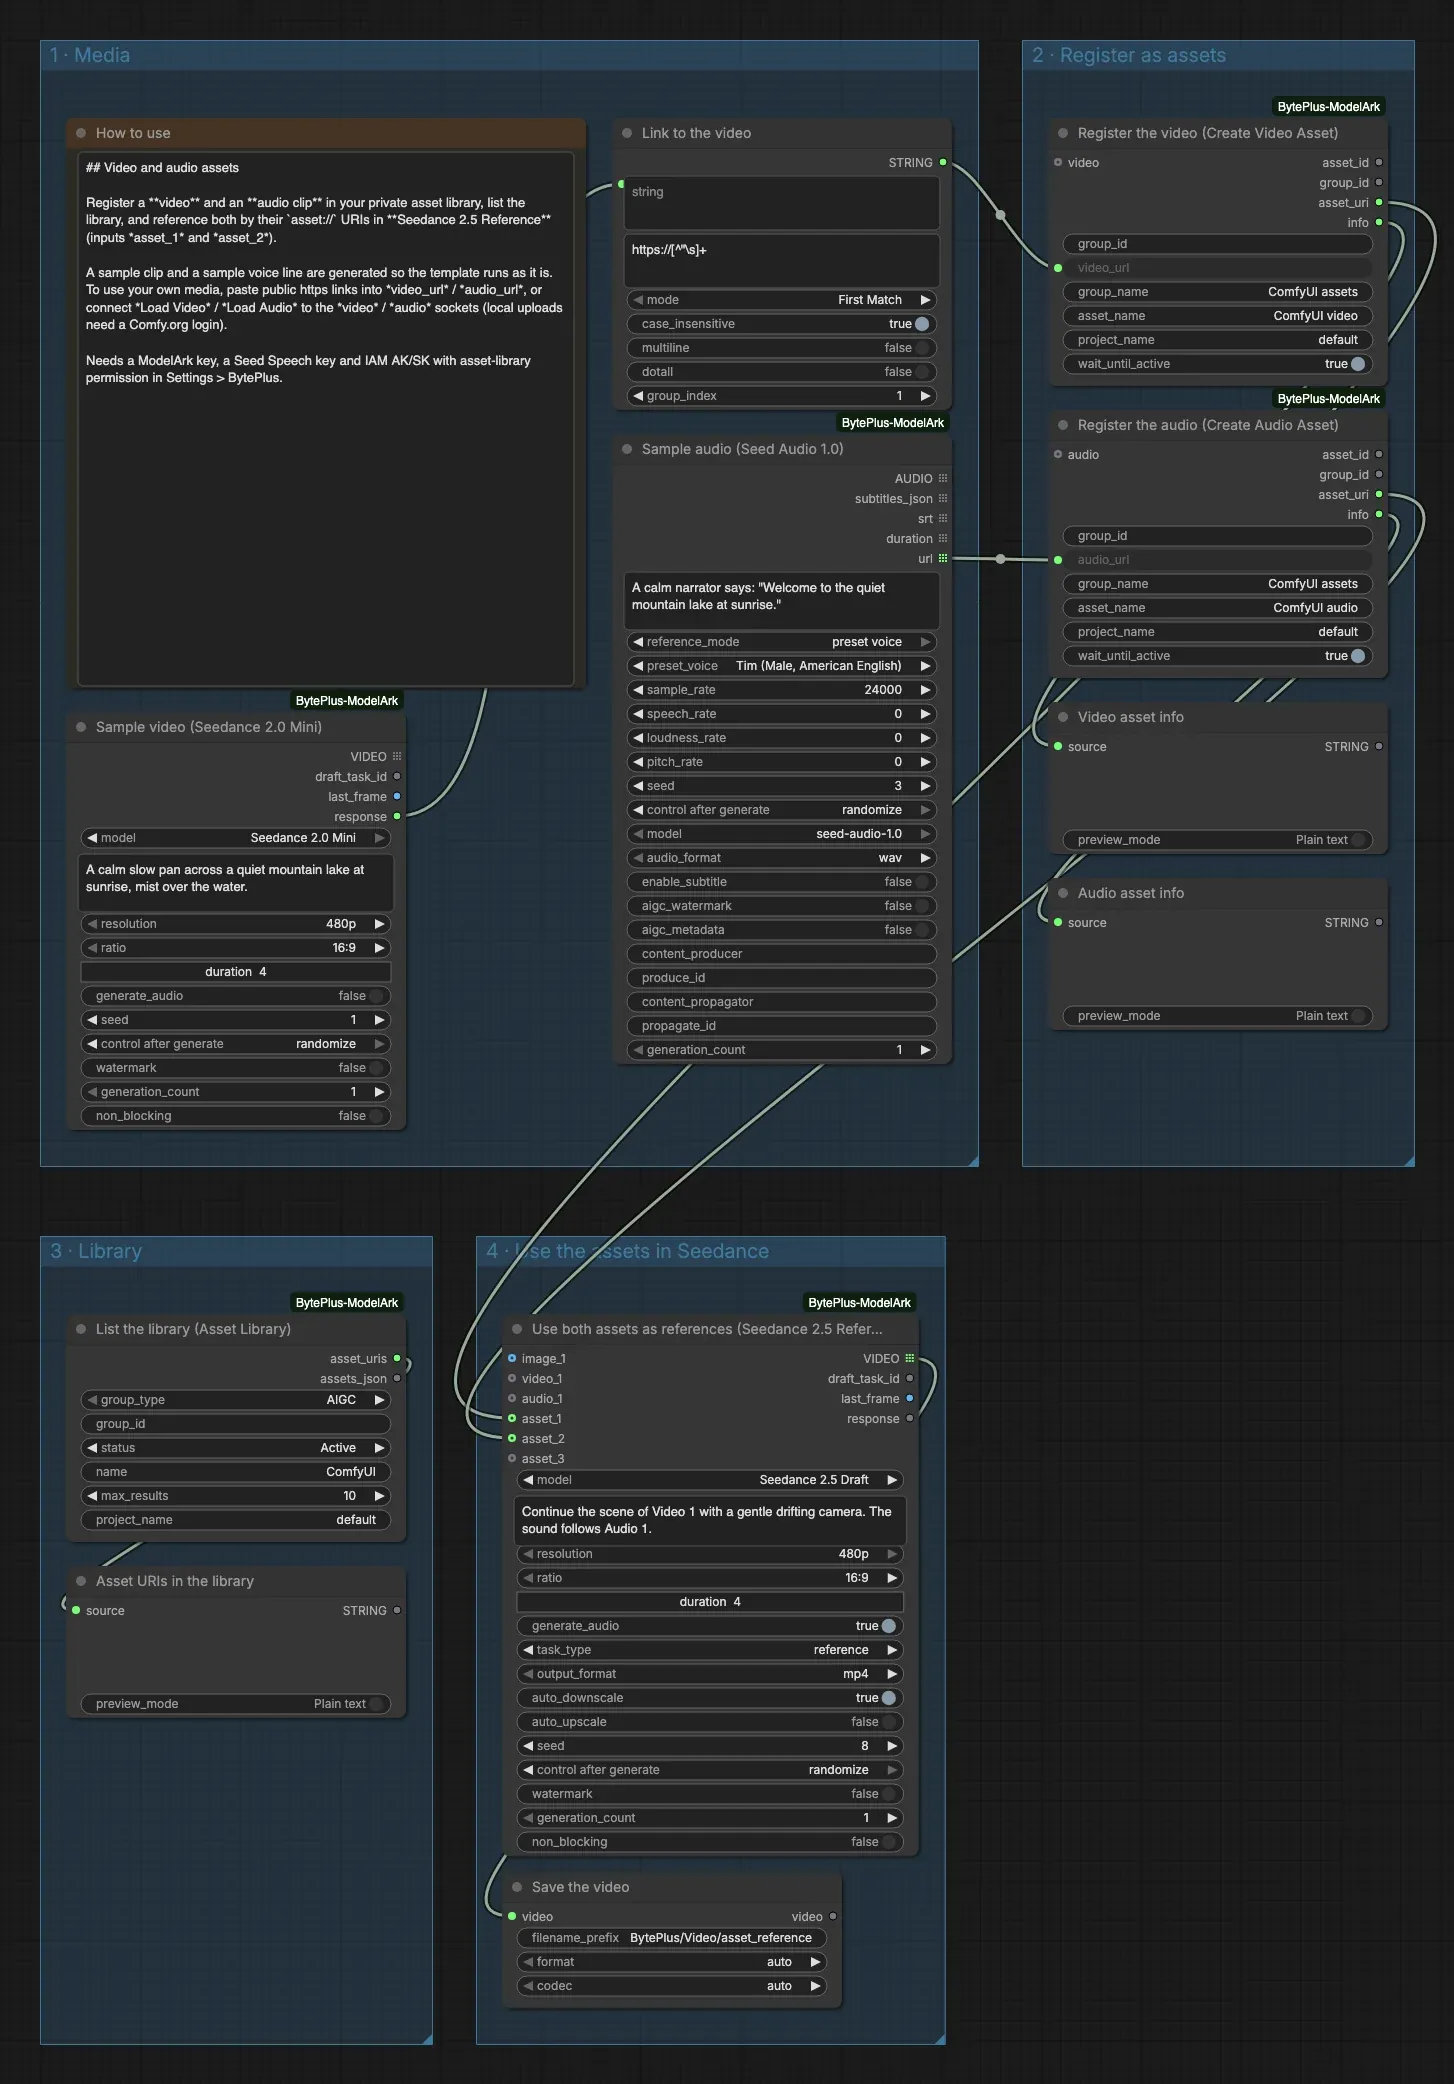Enable generate_audio in Sample video node
Viewport: 1454px width, 2084px height.
(x=376, y=996)
